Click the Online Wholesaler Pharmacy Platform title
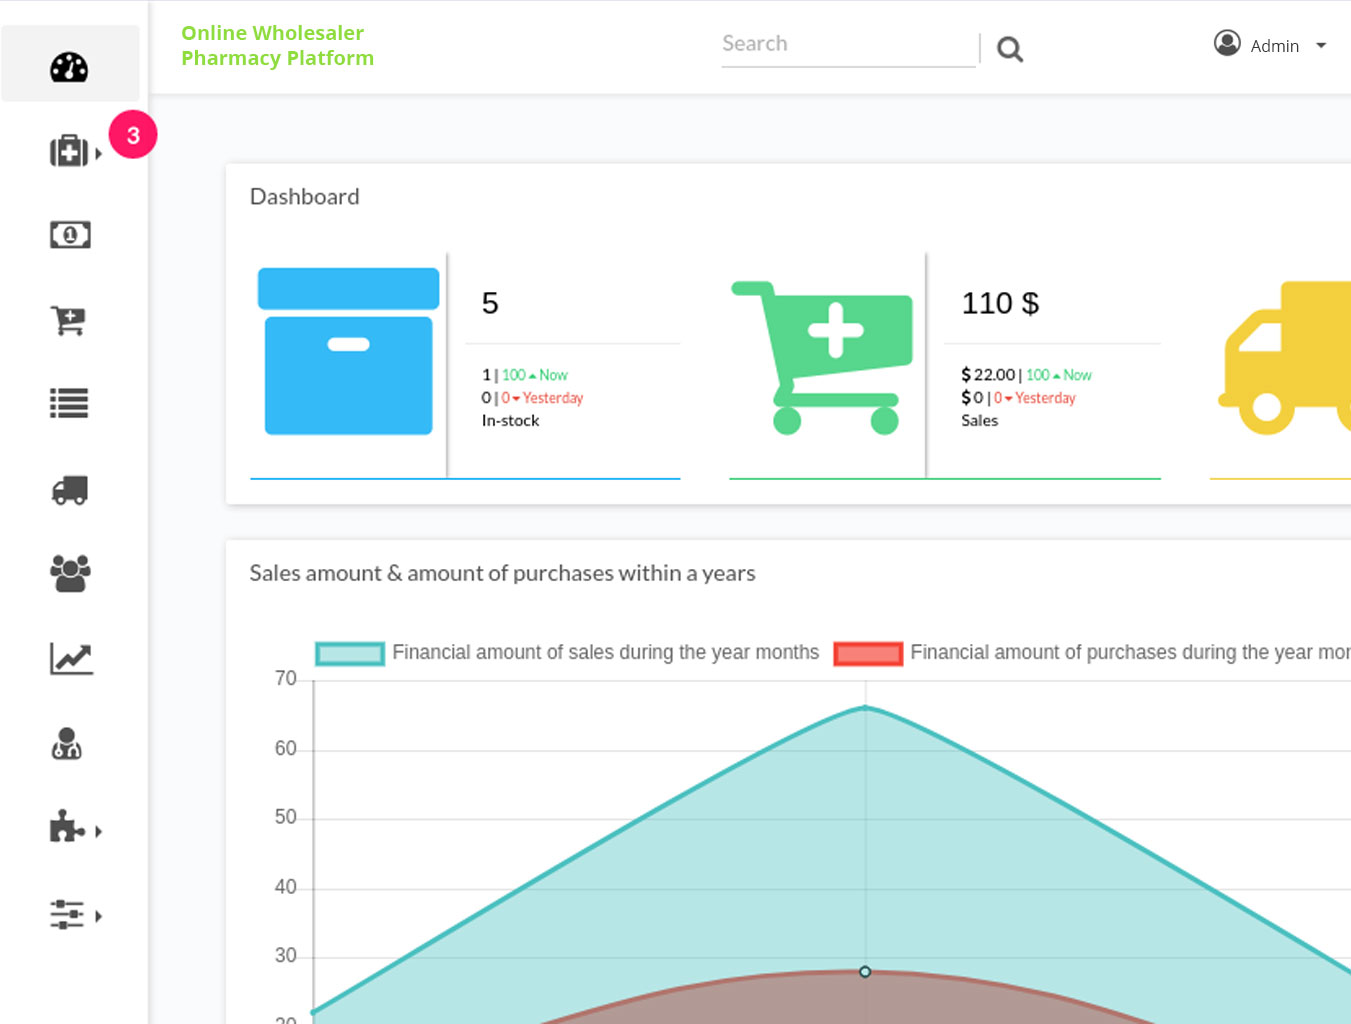 (x=277, y=45)
